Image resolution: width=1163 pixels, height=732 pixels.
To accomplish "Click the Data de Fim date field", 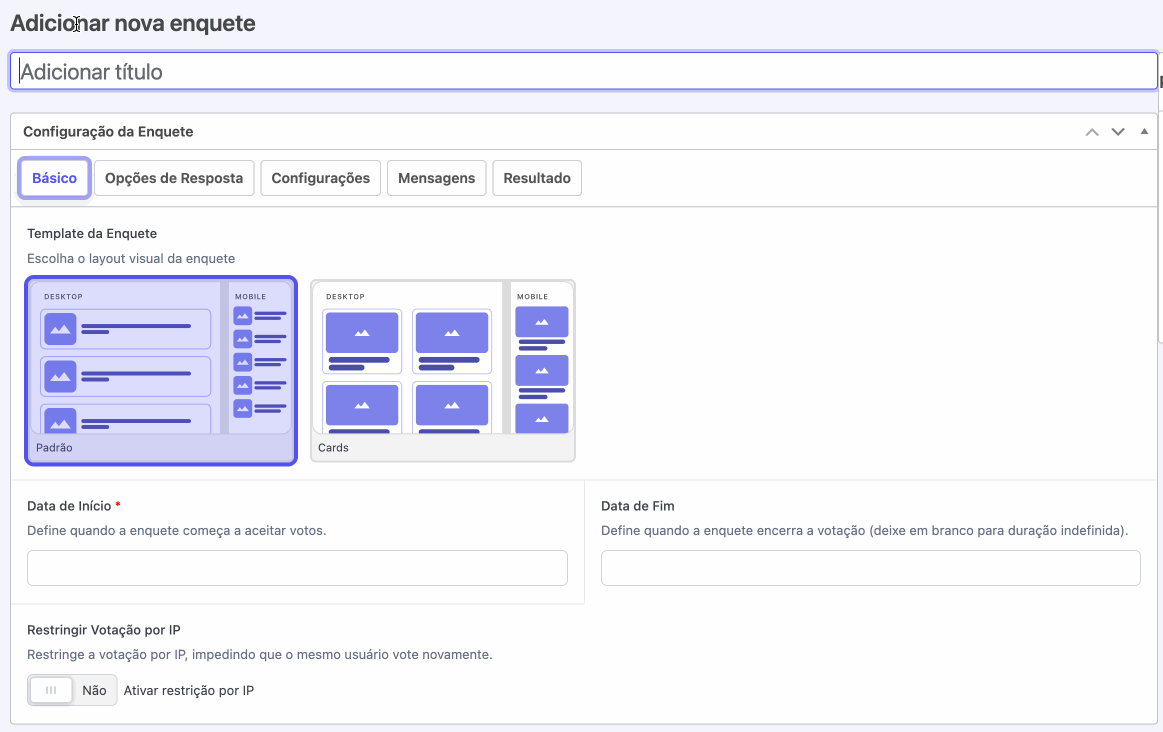I will point(870,567).
